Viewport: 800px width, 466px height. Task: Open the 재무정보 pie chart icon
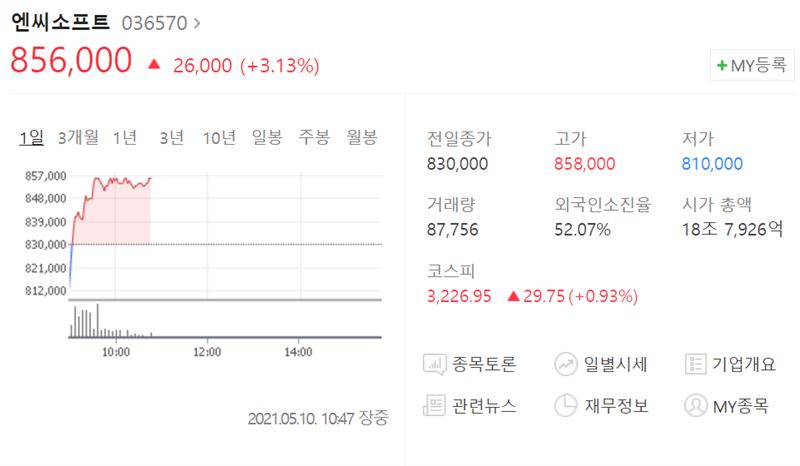566,406
